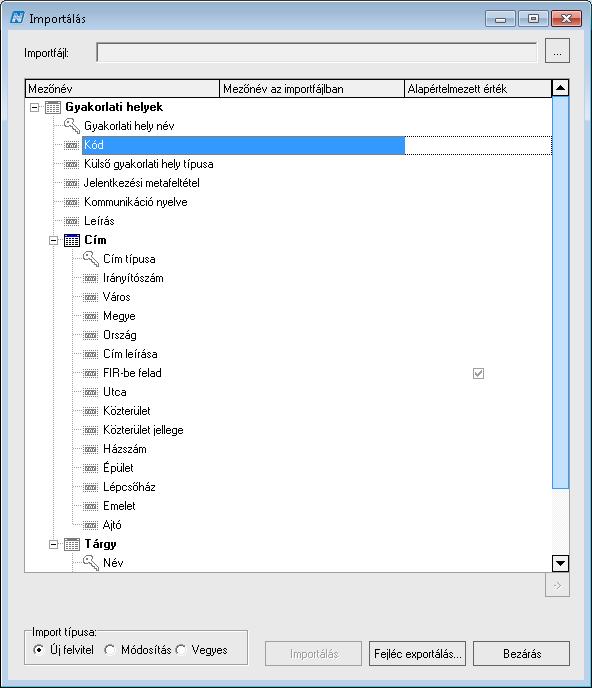The height and width of the screenshot is (688, 592).
Task: Click the field icon beside Épület
Action: coord(90,468)
